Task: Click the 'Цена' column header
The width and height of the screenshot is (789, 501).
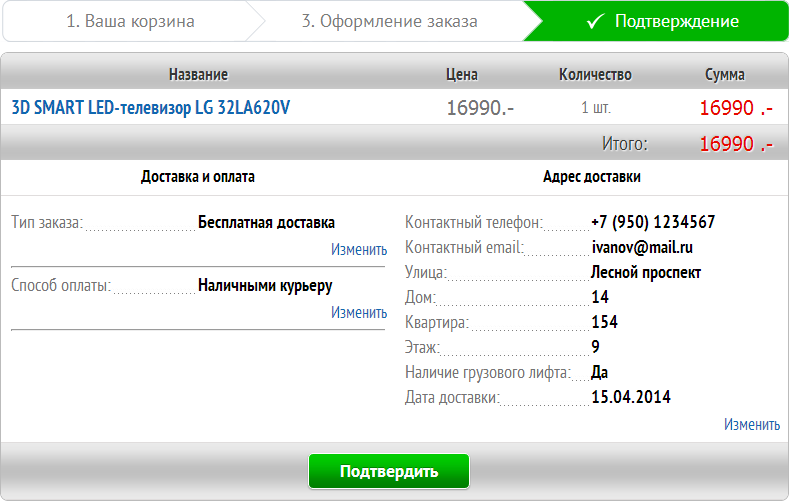Action: 461,74
